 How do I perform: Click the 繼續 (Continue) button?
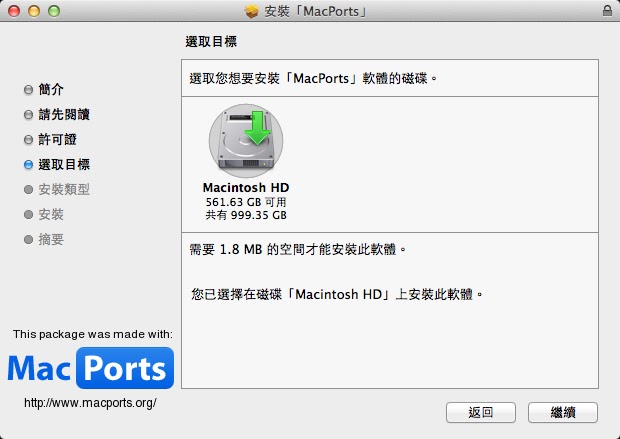coord(563,413)
